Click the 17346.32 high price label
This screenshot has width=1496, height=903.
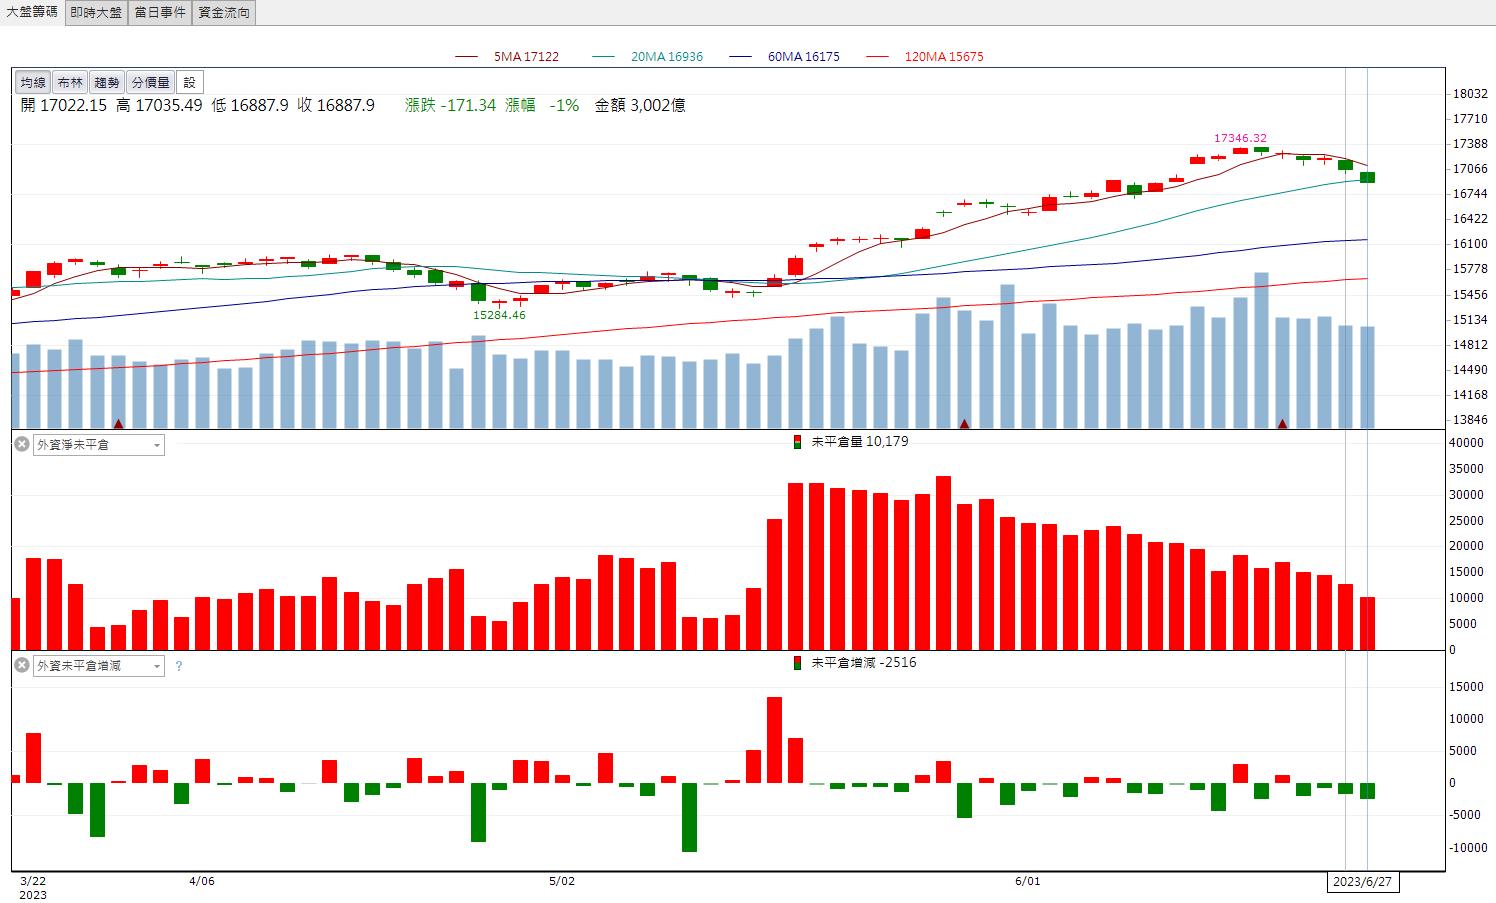1240,138
